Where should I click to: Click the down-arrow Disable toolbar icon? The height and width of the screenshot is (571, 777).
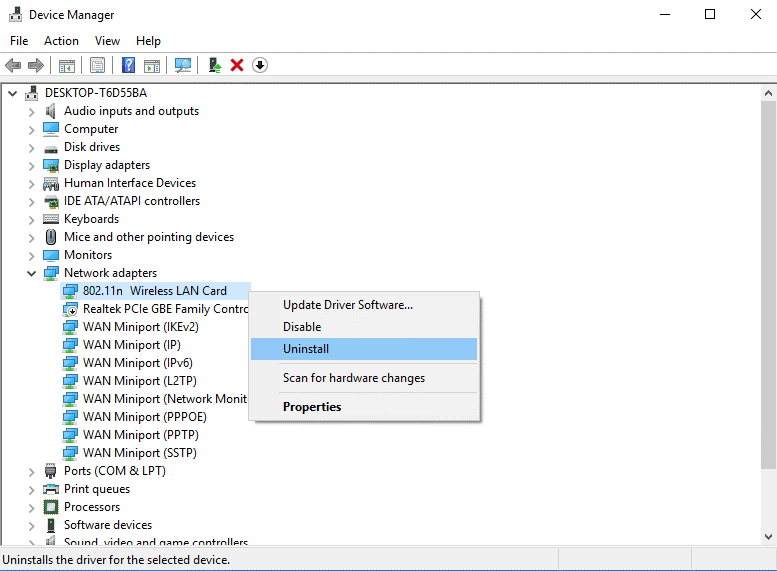click(260, 65)
